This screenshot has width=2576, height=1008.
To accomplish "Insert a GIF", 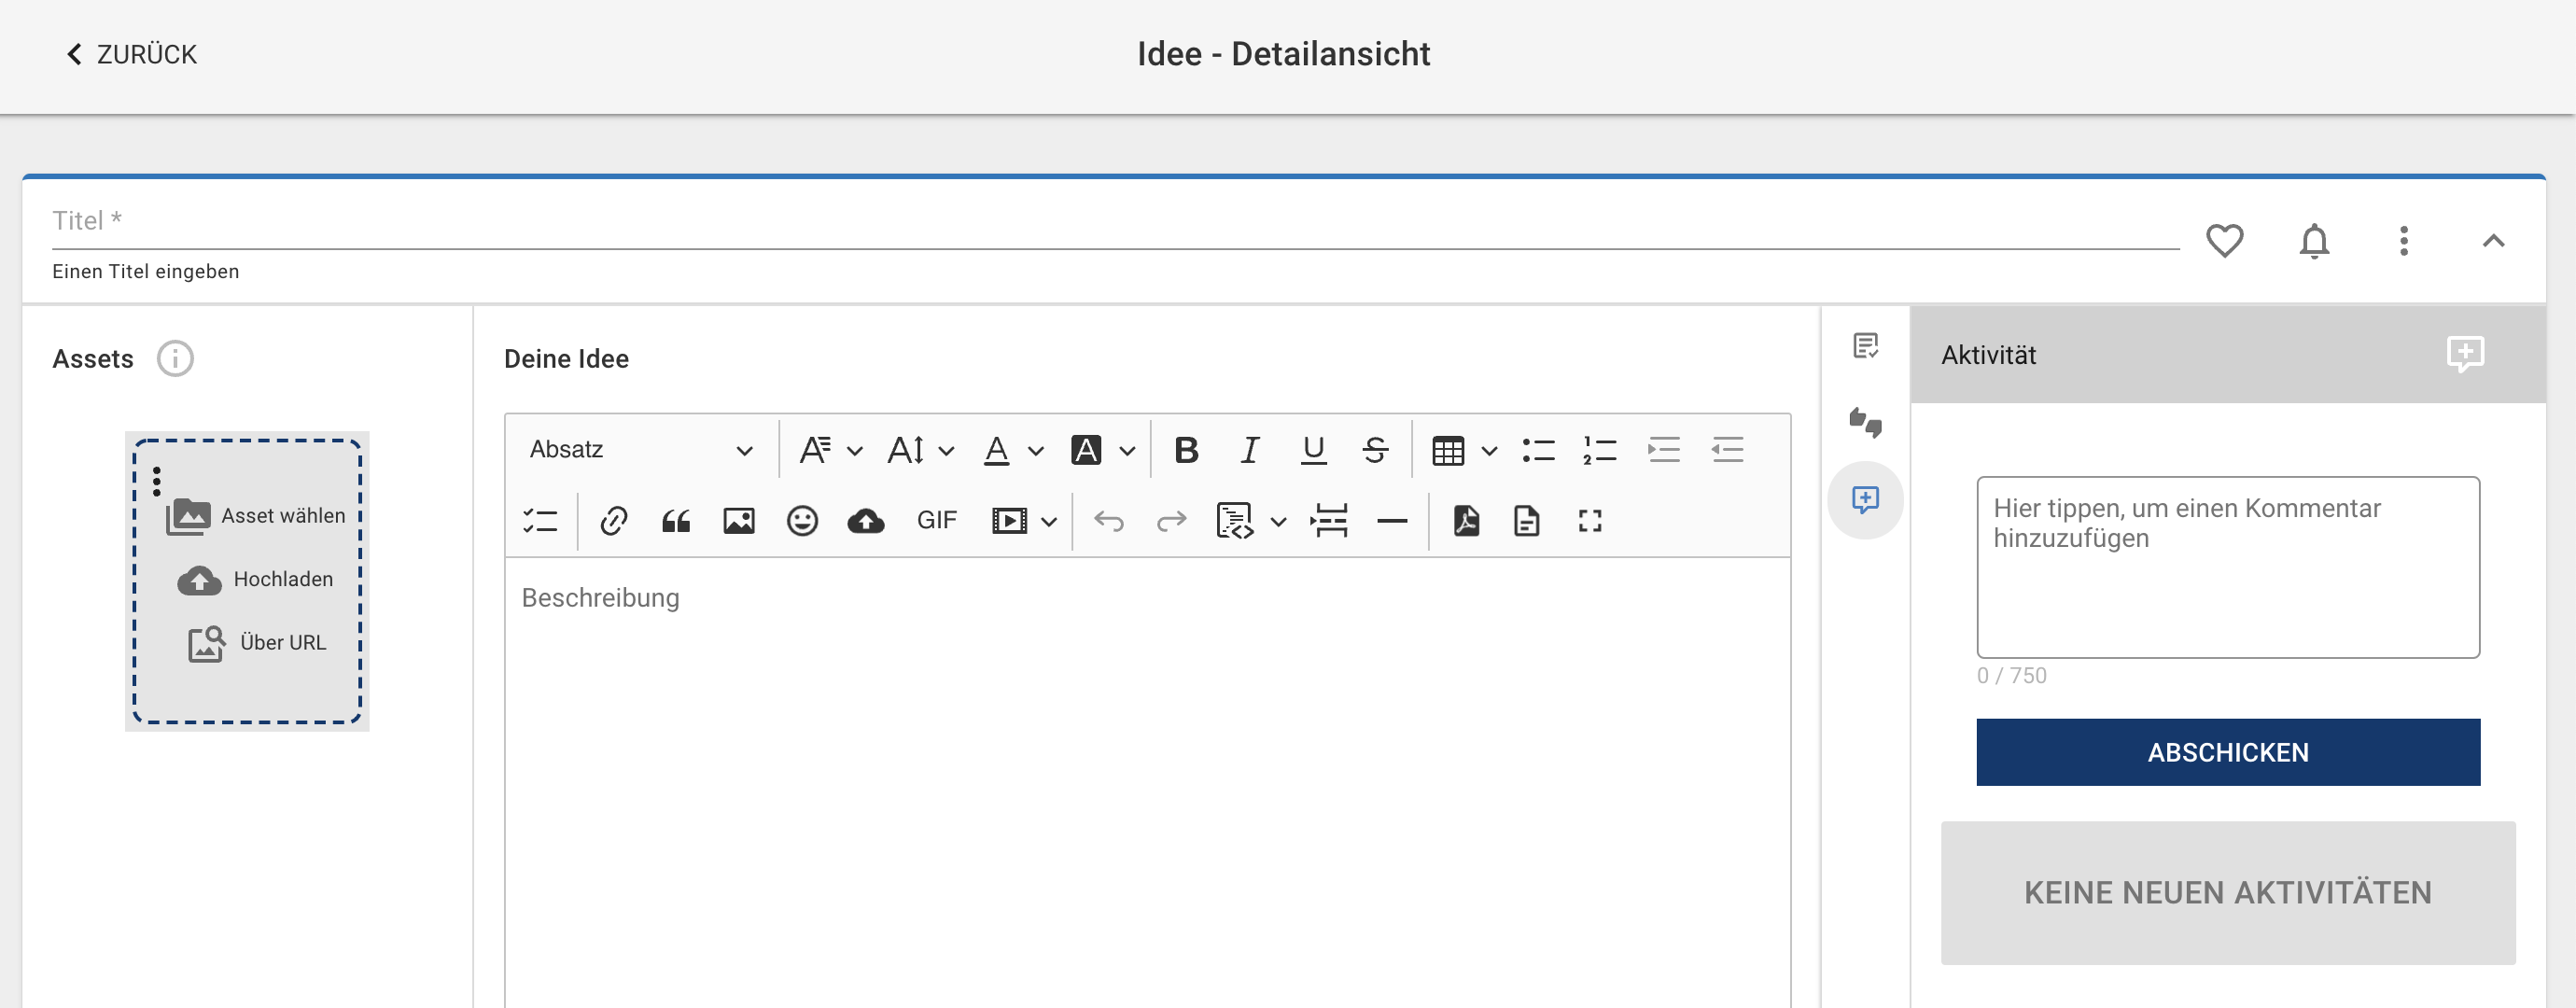I will [x=937, y=521].
